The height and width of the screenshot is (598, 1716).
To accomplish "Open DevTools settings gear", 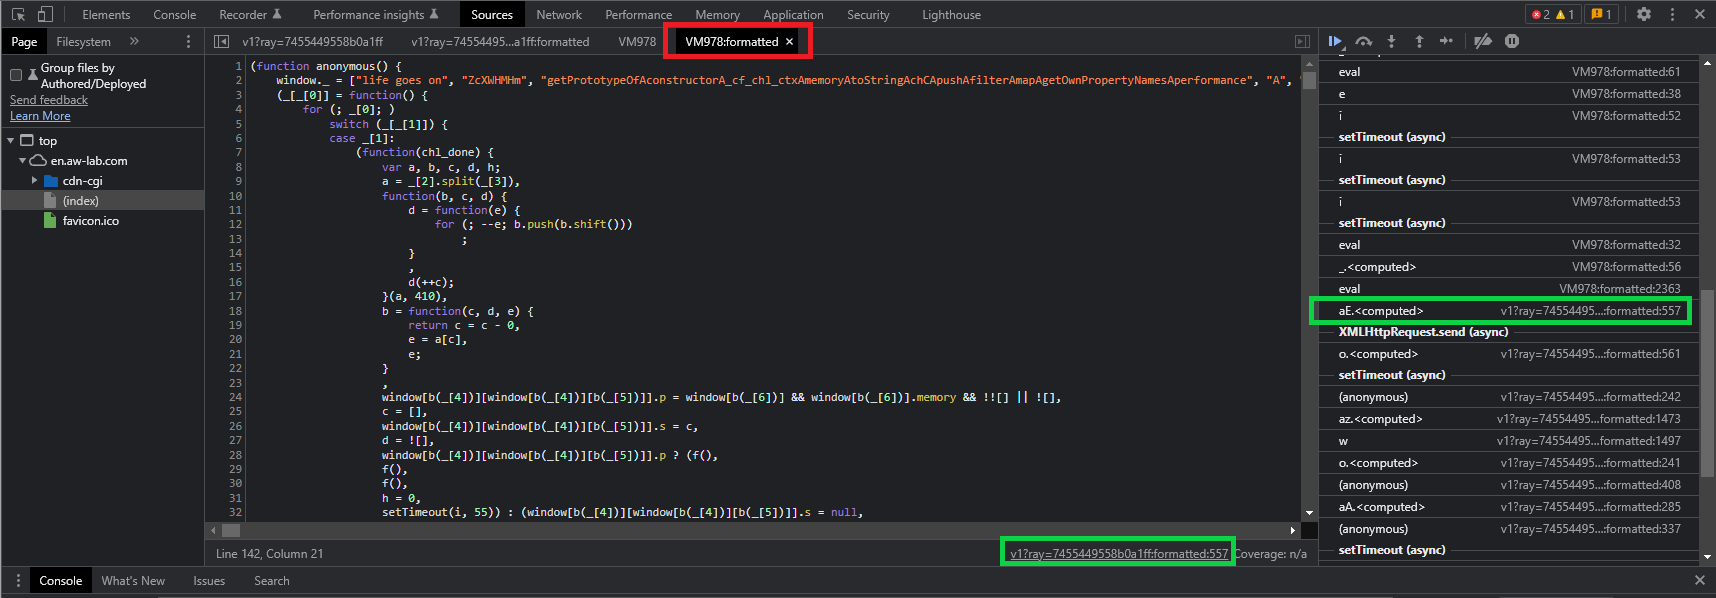I will 1644,14.
